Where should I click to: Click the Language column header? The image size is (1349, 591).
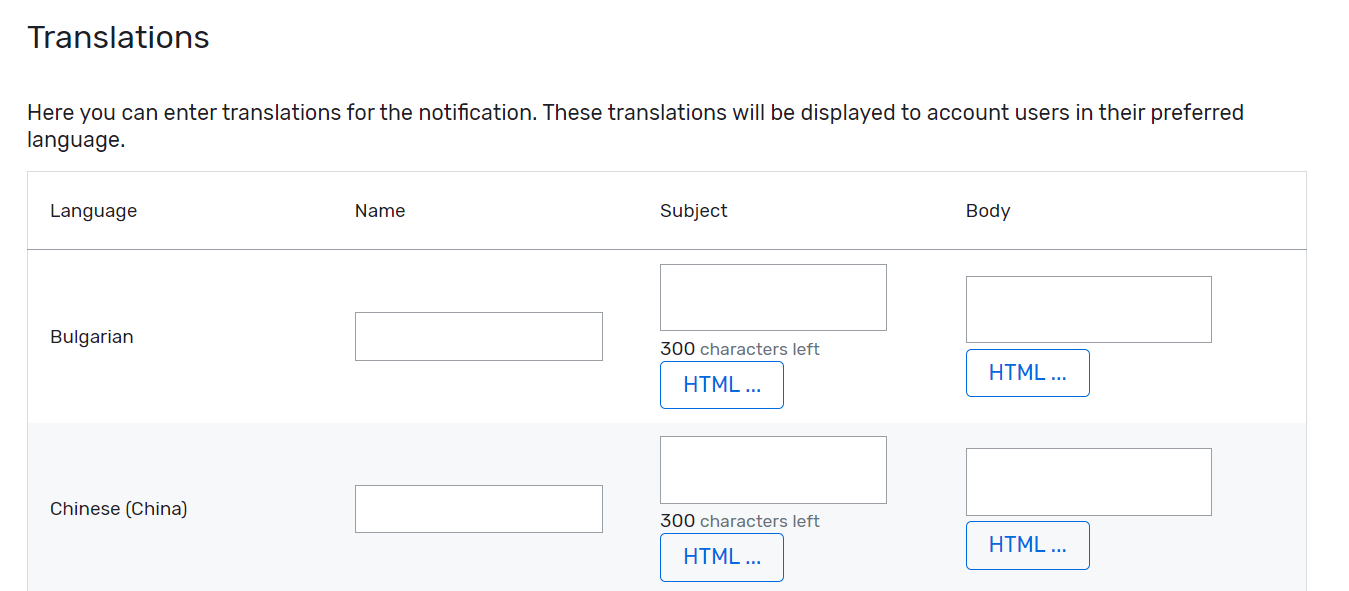coord(93,210)
